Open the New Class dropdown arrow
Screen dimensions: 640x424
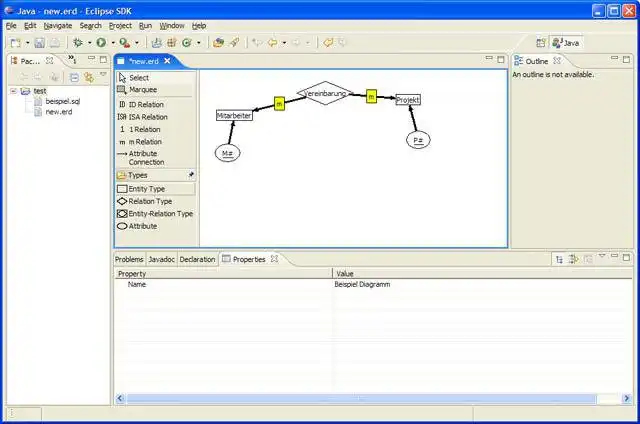(199, 42)
